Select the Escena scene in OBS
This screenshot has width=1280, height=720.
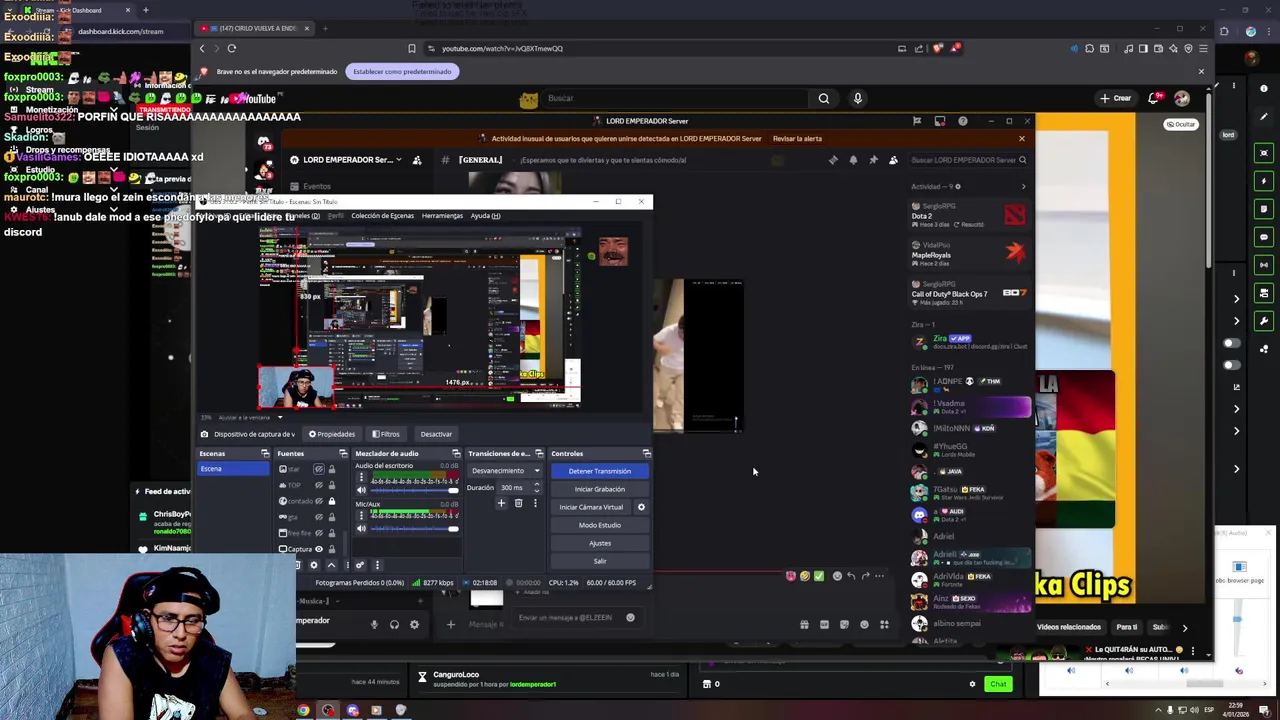pos(233,468)
